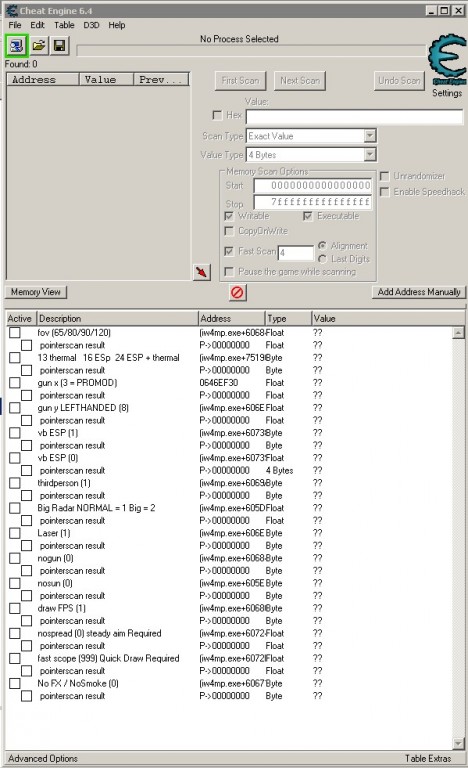Click the 4 Bytes type cell
Viewport: 468px width, 768px height.
point(279,470)
